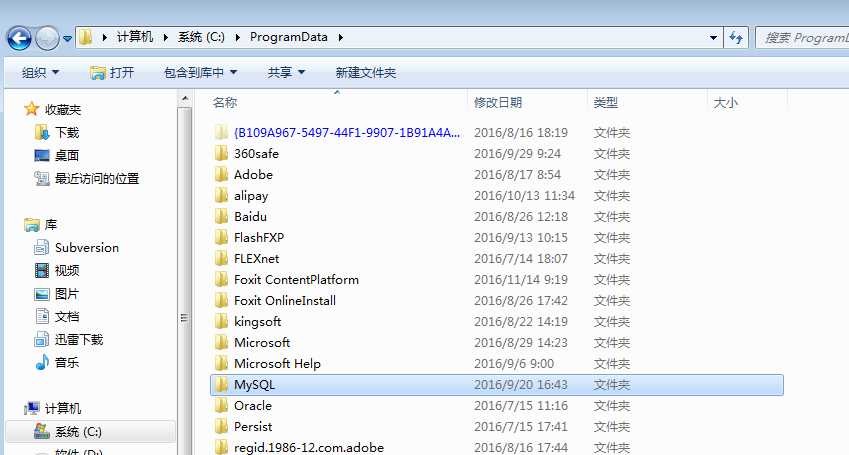Click folder icon of kingsoft

tap(221, 322)
